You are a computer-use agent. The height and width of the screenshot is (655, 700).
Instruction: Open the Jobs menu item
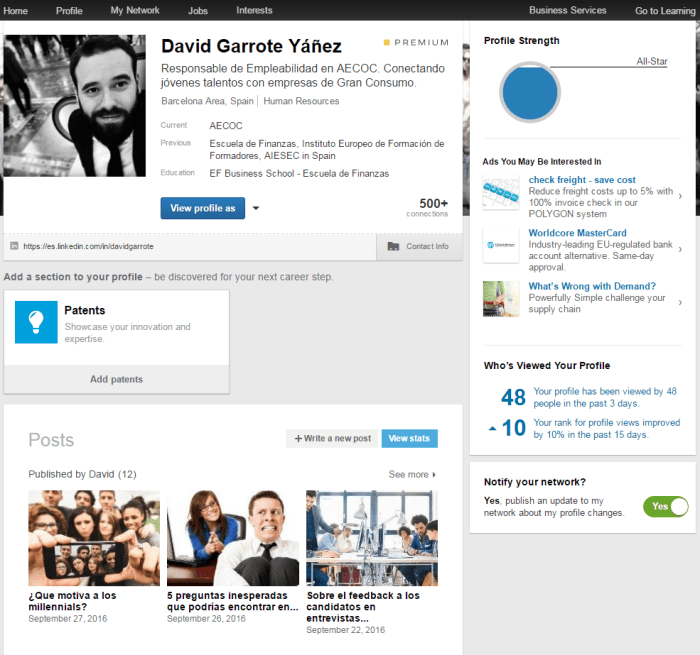click(x=198, y=10)
